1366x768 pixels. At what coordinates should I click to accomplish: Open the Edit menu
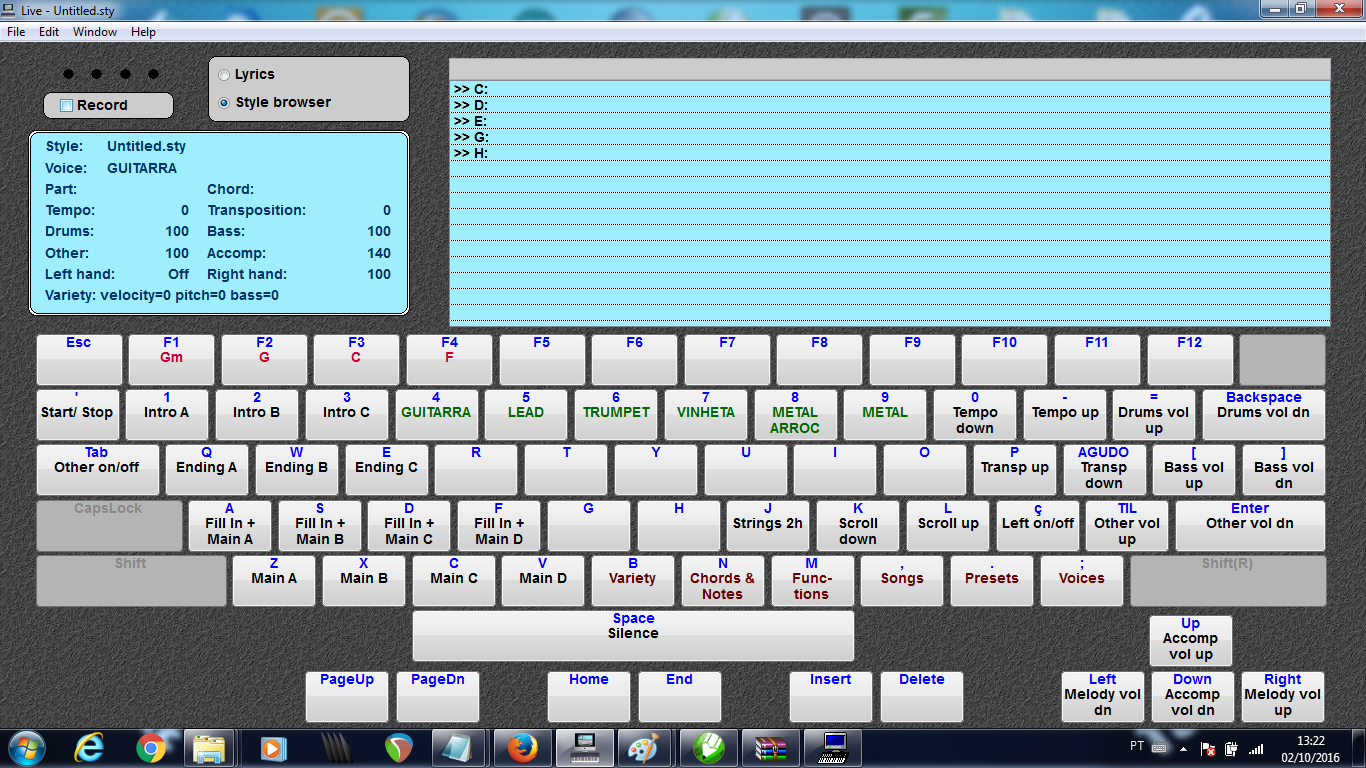pos(49,32)
